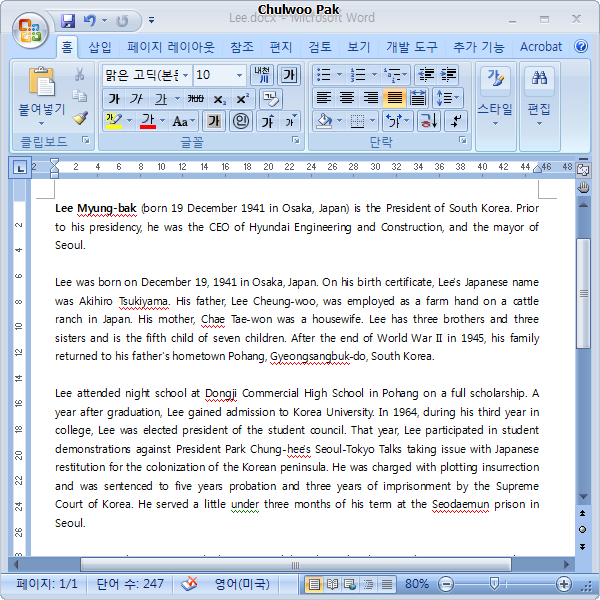This screenshot has width=600, height=600.
Task: Activate the Format Painter brush
Action: [x=80, y=118]
